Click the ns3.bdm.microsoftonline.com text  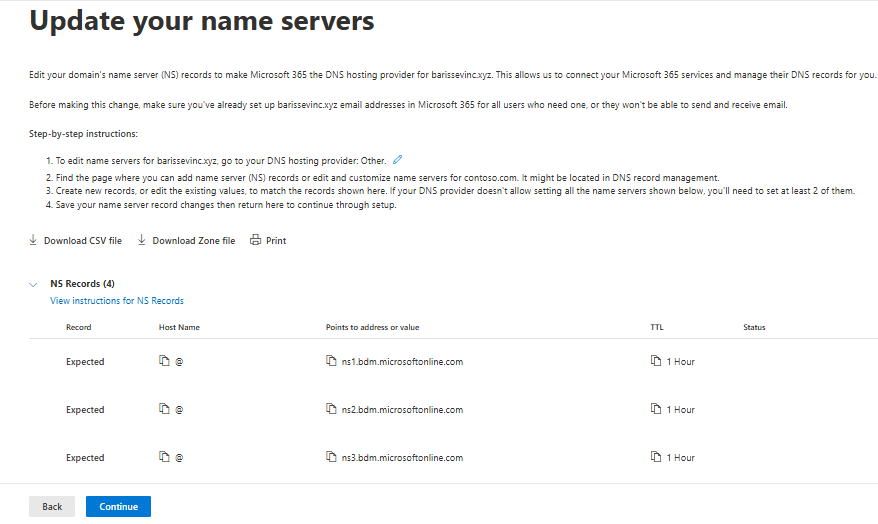tap(403, 458)
